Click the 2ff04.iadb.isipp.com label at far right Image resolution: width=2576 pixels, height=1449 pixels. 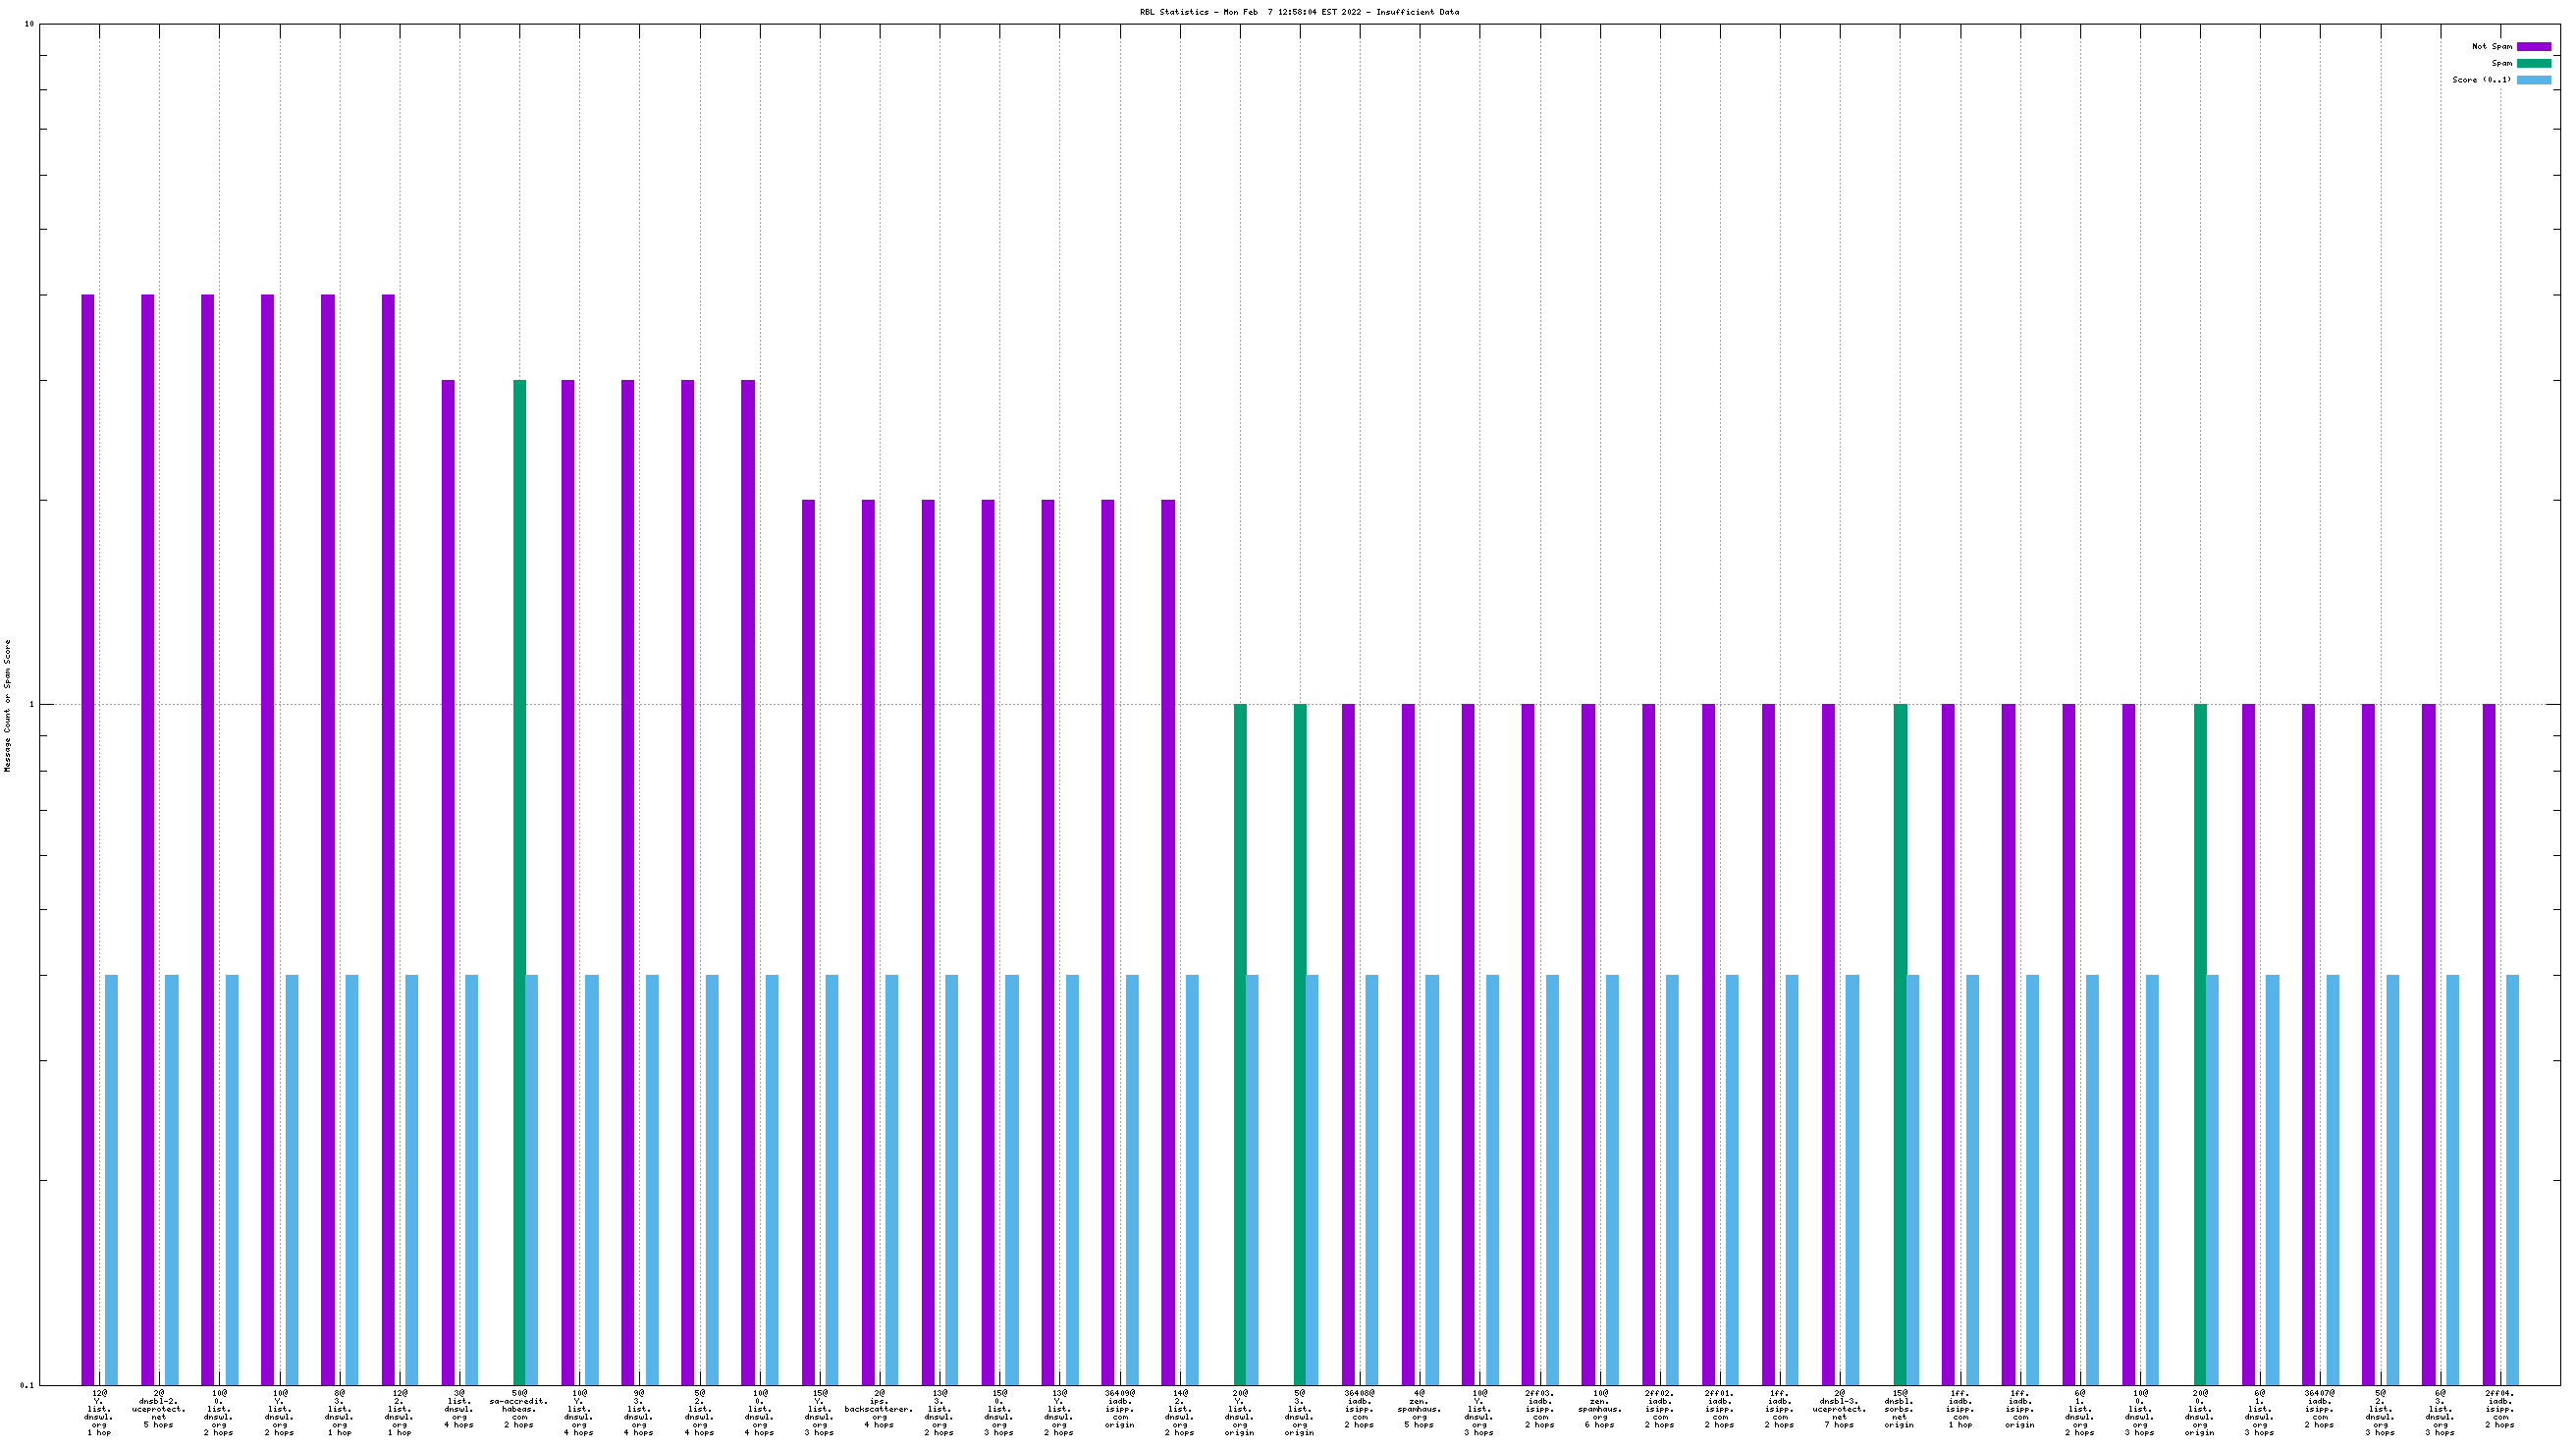click(x=2499, y=1409)
